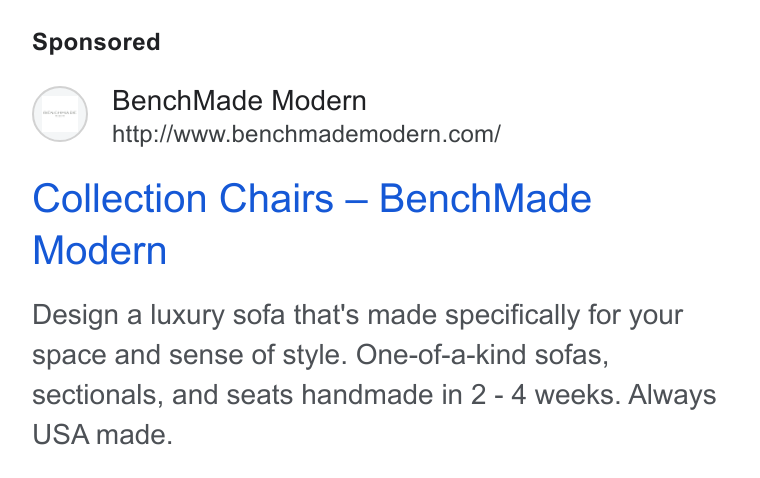Click the word Modern in the blue headline
Image resolution: width=760 pixels, height=478 pixels.
coord(100,251)
